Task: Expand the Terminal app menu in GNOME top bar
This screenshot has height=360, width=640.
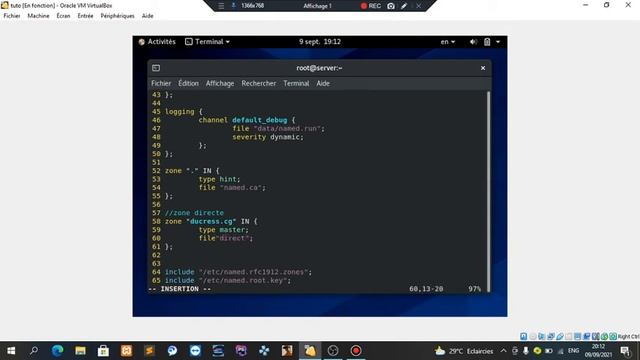Action: click(207, 42)
